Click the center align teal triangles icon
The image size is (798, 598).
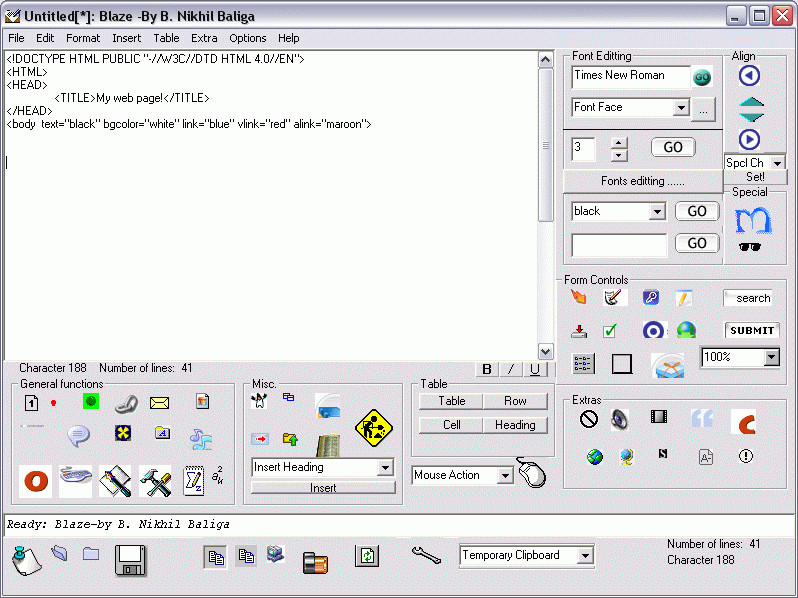[751, 109]
